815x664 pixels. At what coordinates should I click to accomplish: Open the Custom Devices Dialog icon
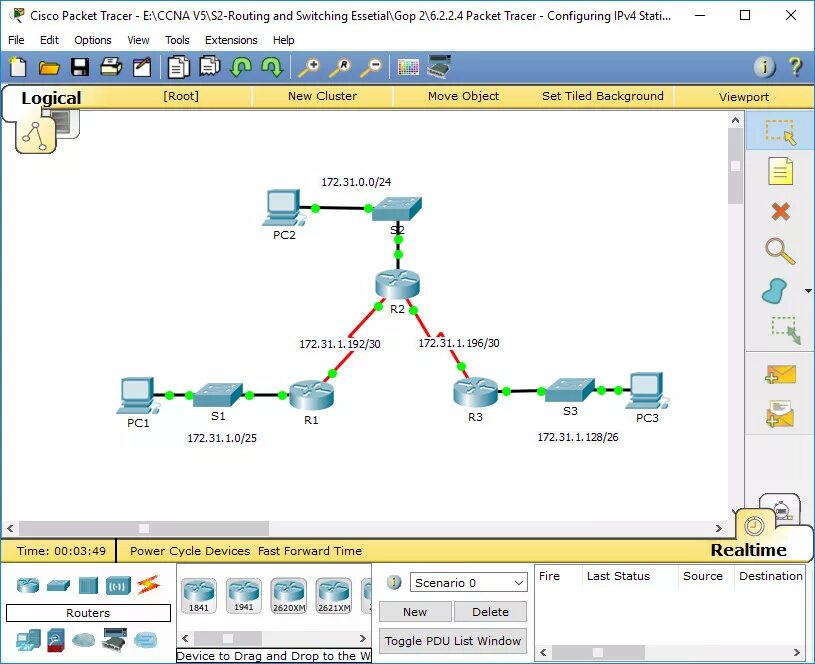point(439,67)
